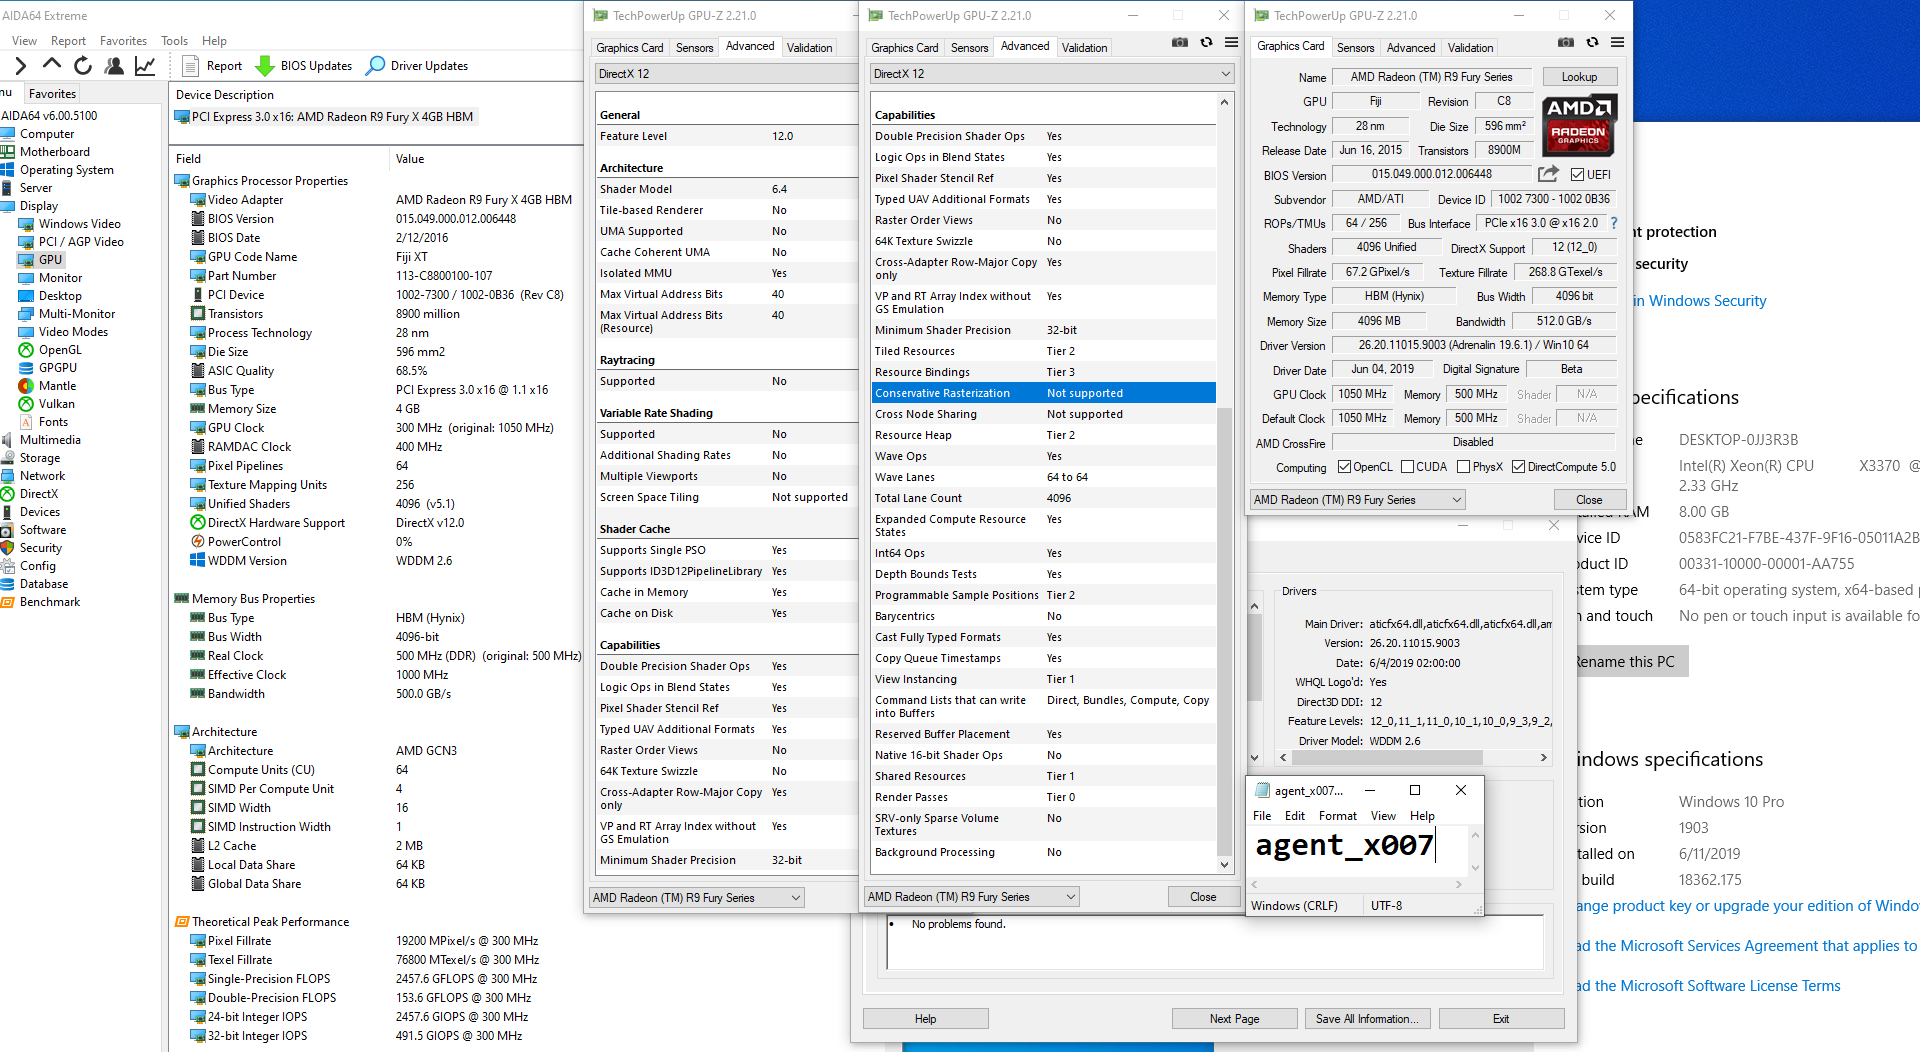1920x1052 pixels.
Task: Click into Notepad text area with agent_x007
Action: (1358, 851)
